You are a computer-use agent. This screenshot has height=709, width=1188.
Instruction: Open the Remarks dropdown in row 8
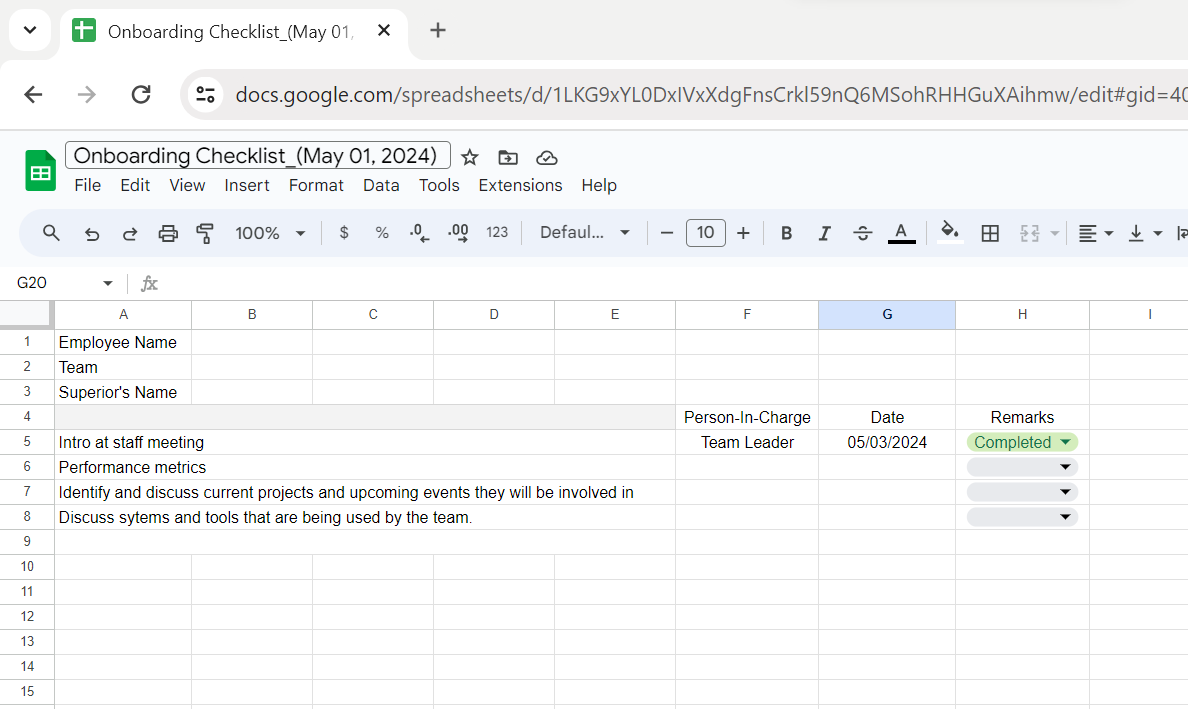click(1022, 517)
